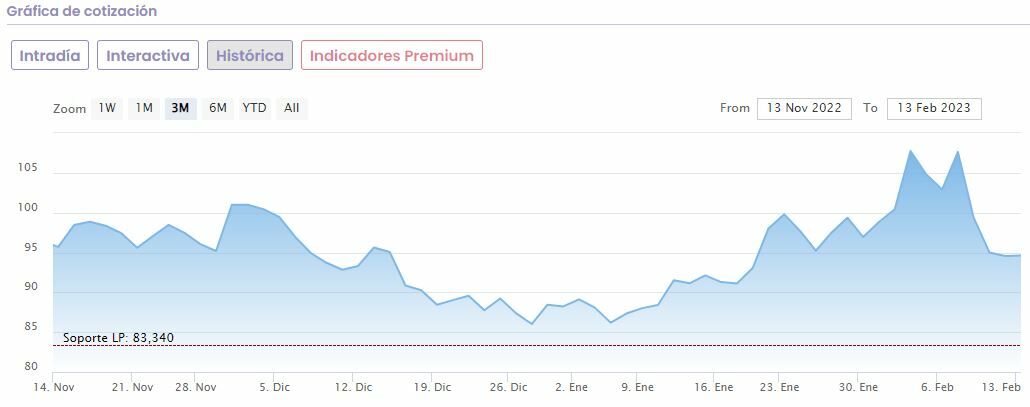Click the 5. Dic x-axis label

point(274,387)
